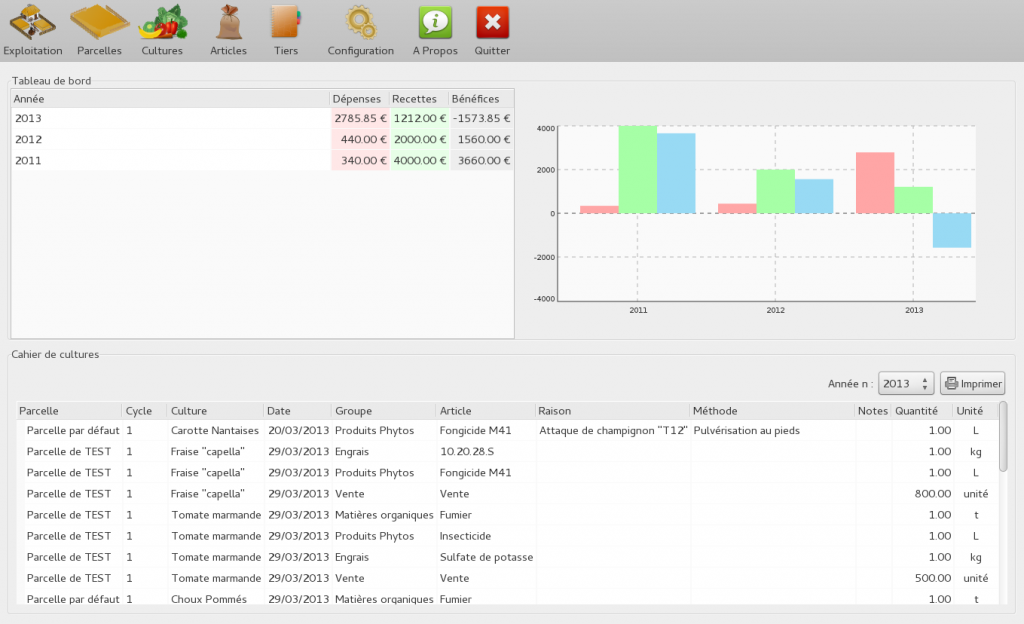This screenshot has width=1024, height=624.
Task: Select the 2012 row in Tableau de bord
Action: 263,139
